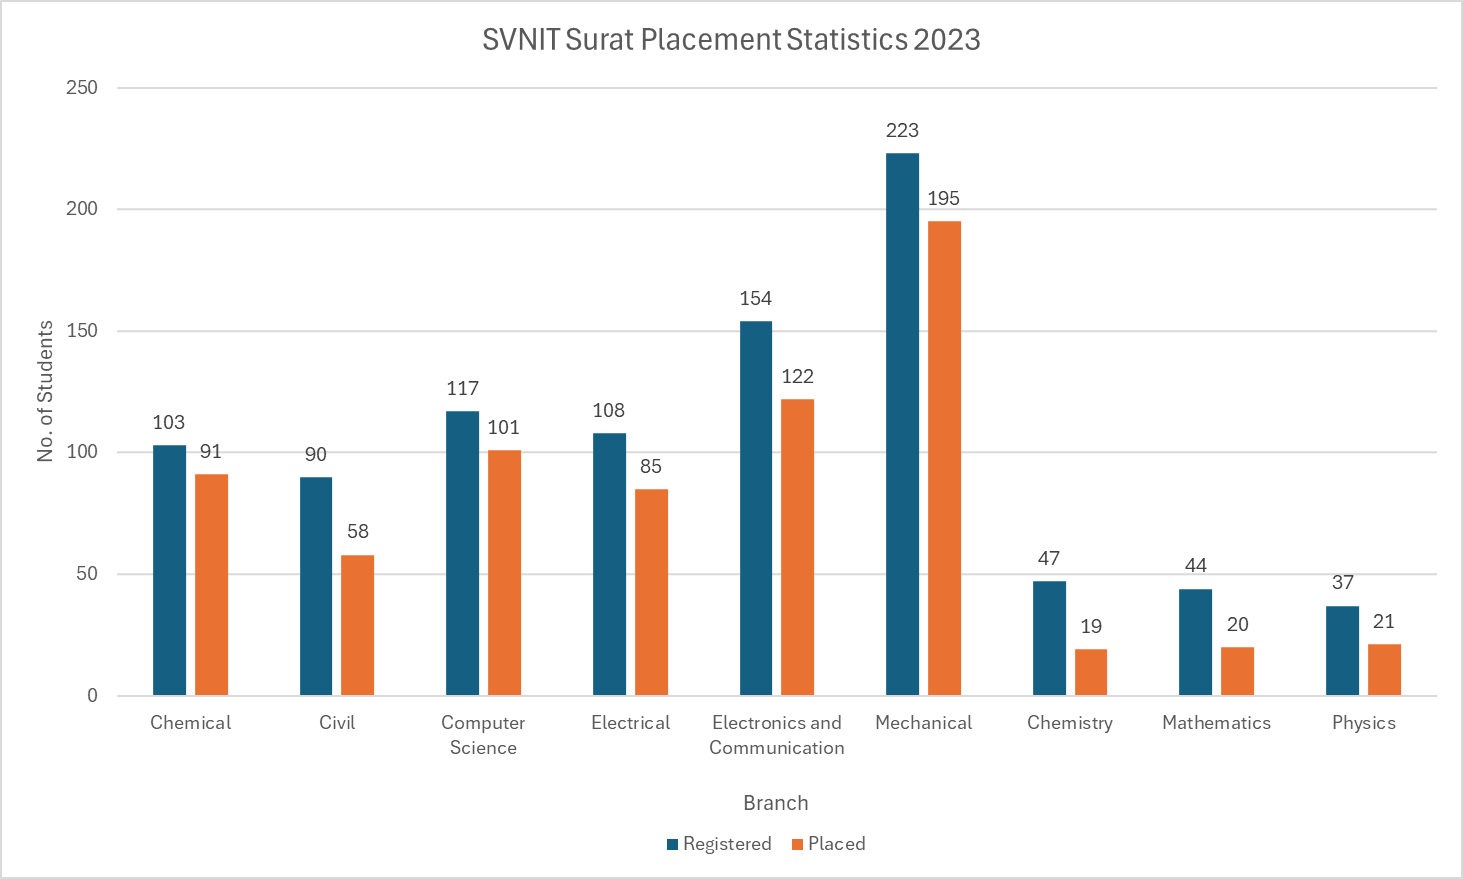1463x879 pixels.
Task: Select the Mathematics Registered bar
Action: click(x=1195, y=642)
